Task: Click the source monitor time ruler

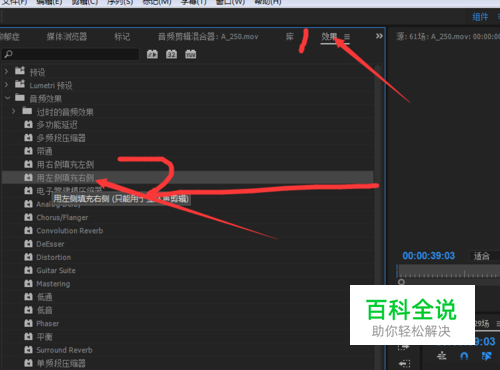Action: click(448, 272)
